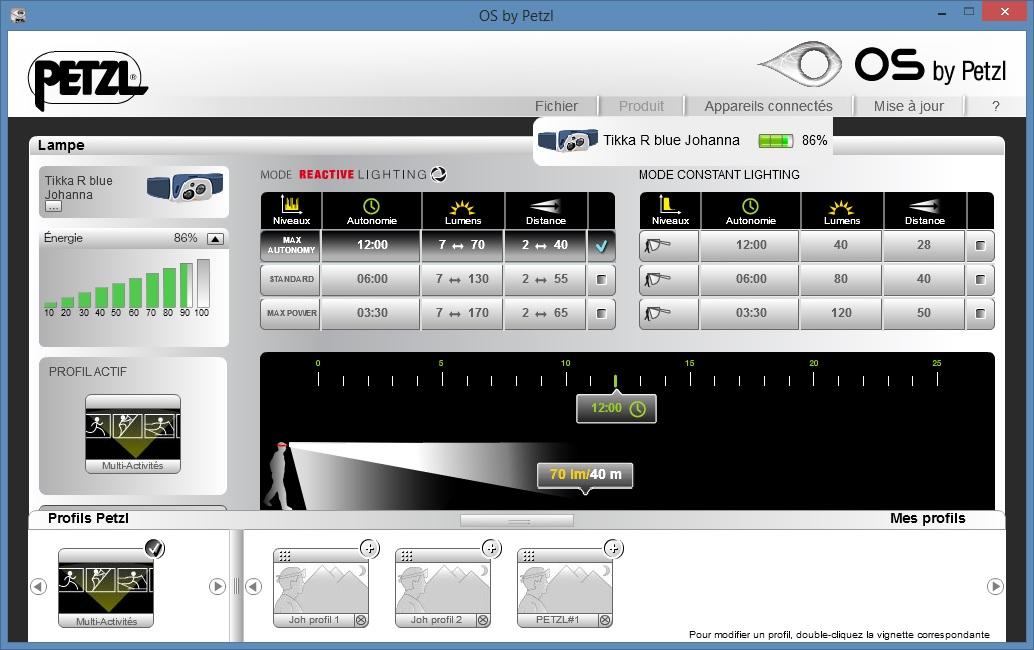Screen dimensions: 1034x650
Task: Click the header battery level icon
Action: click(x=776, y=140)
